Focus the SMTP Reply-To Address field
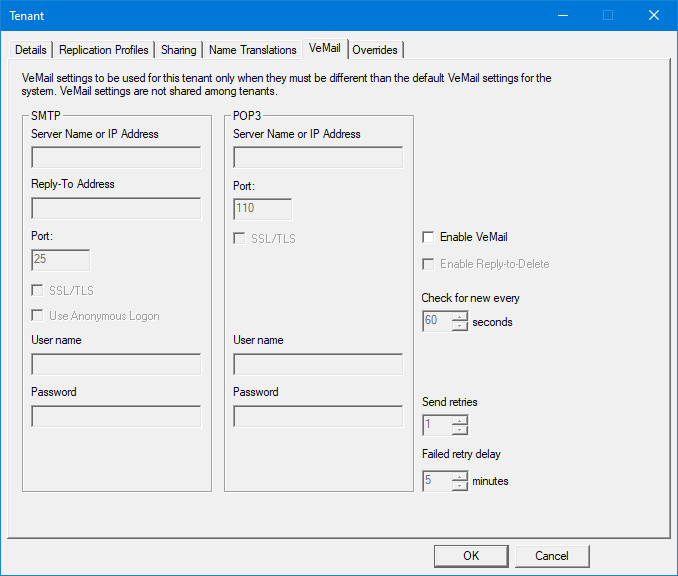This screenshot has height=576, width=678. click(x=116, y=209)
